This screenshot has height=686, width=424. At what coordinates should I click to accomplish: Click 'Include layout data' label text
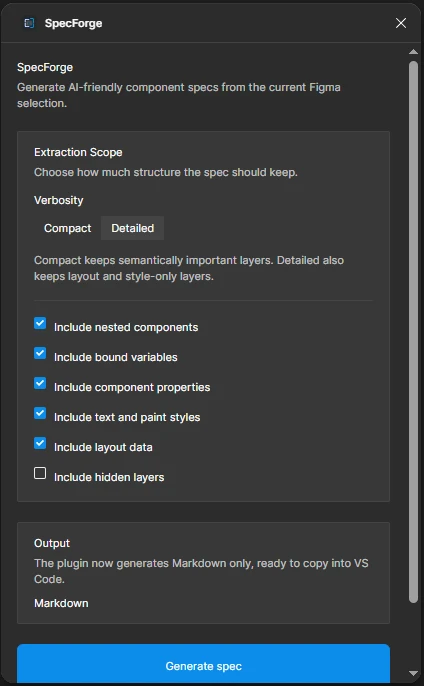103,447
